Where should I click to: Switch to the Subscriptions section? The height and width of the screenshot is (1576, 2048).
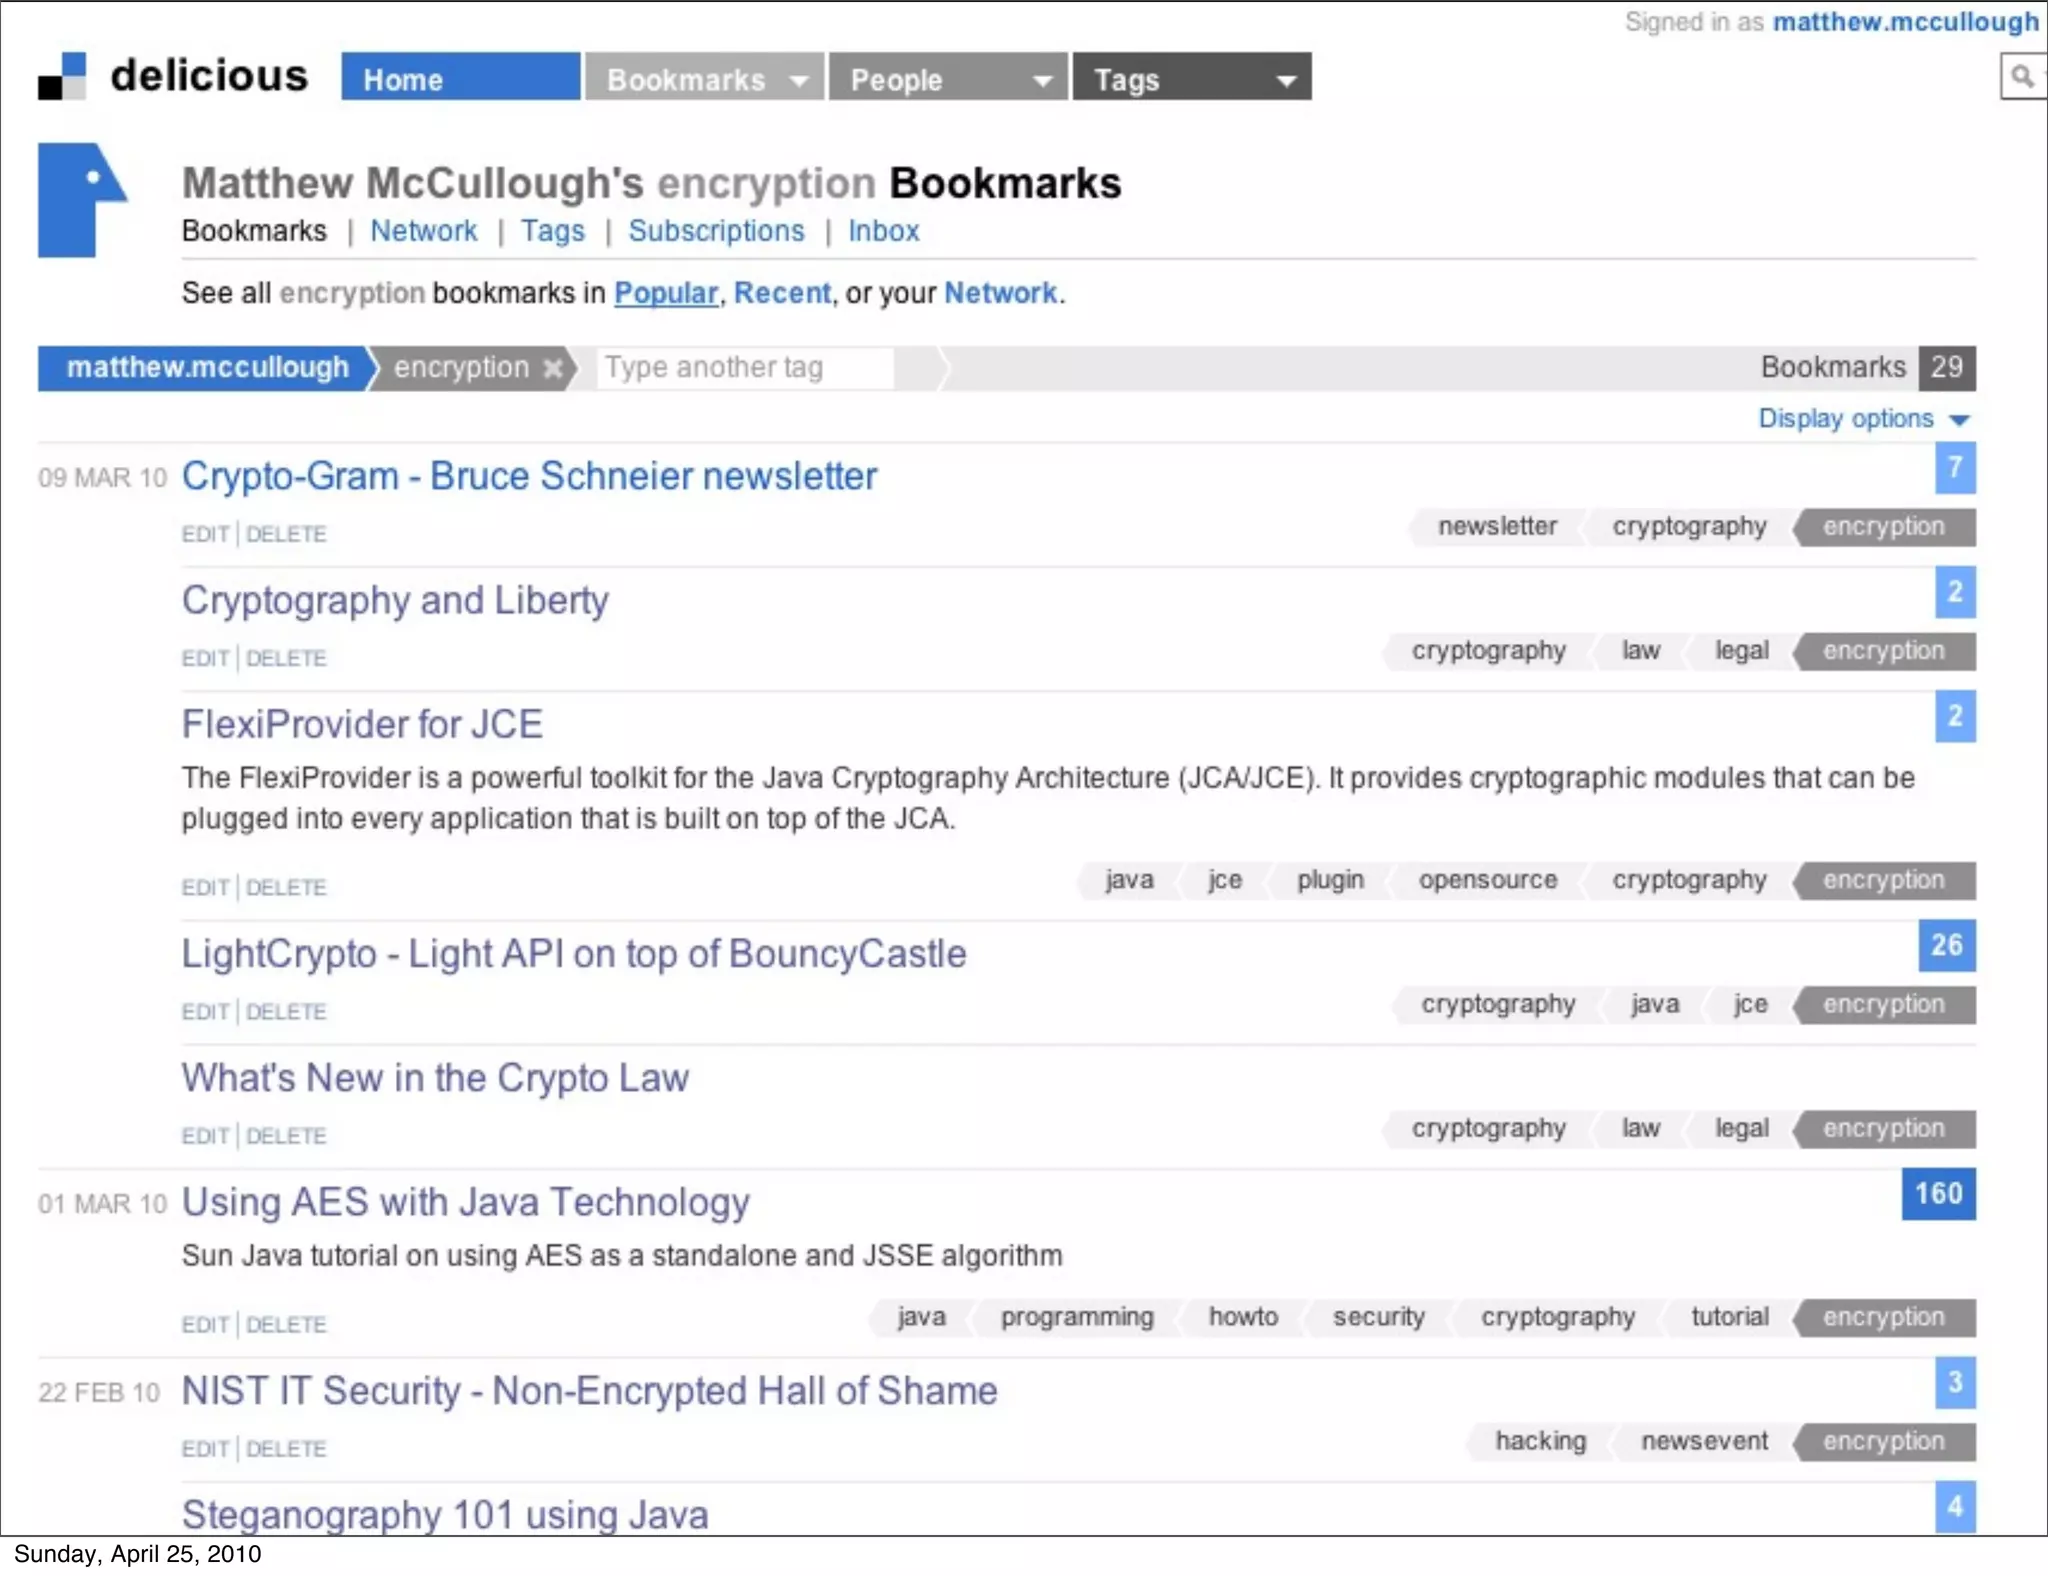point(716,231)
